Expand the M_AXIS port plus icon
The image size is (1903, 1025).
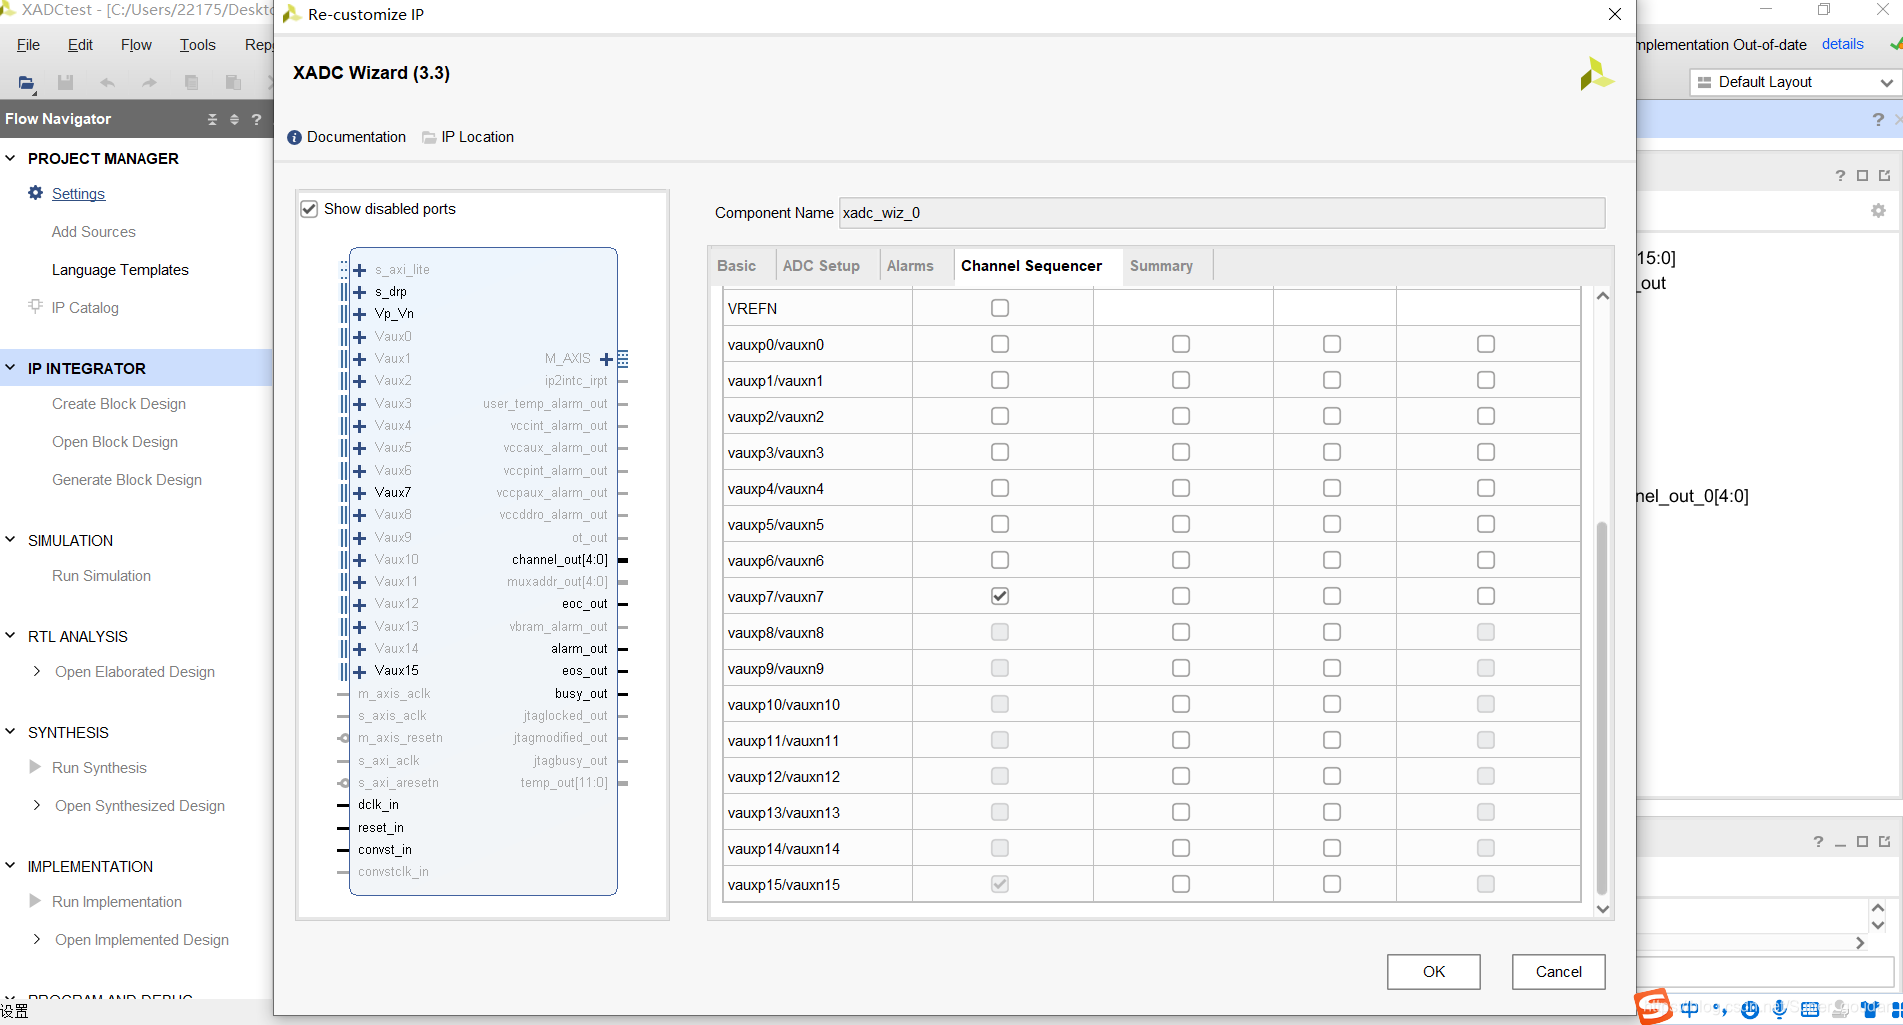[x=606, y=359]
